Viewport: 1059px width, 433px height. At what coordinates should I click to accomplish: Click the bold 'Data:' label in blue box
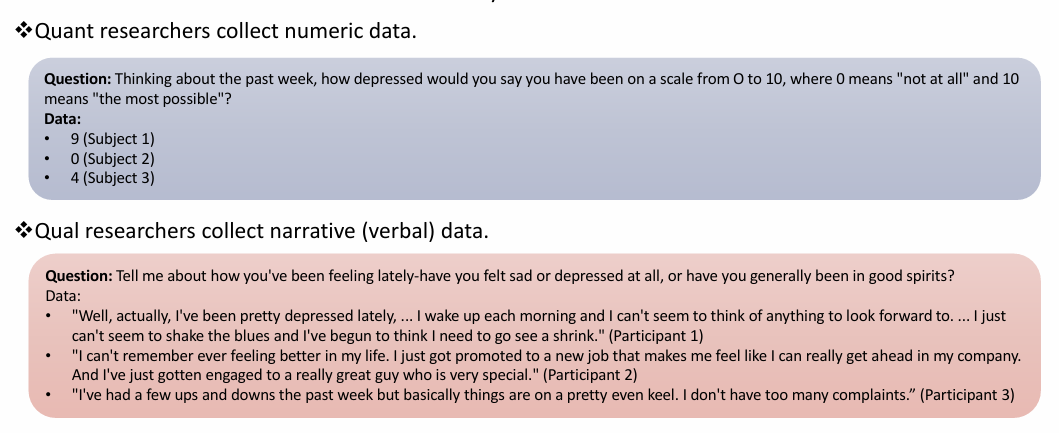(x=64, y=119)
